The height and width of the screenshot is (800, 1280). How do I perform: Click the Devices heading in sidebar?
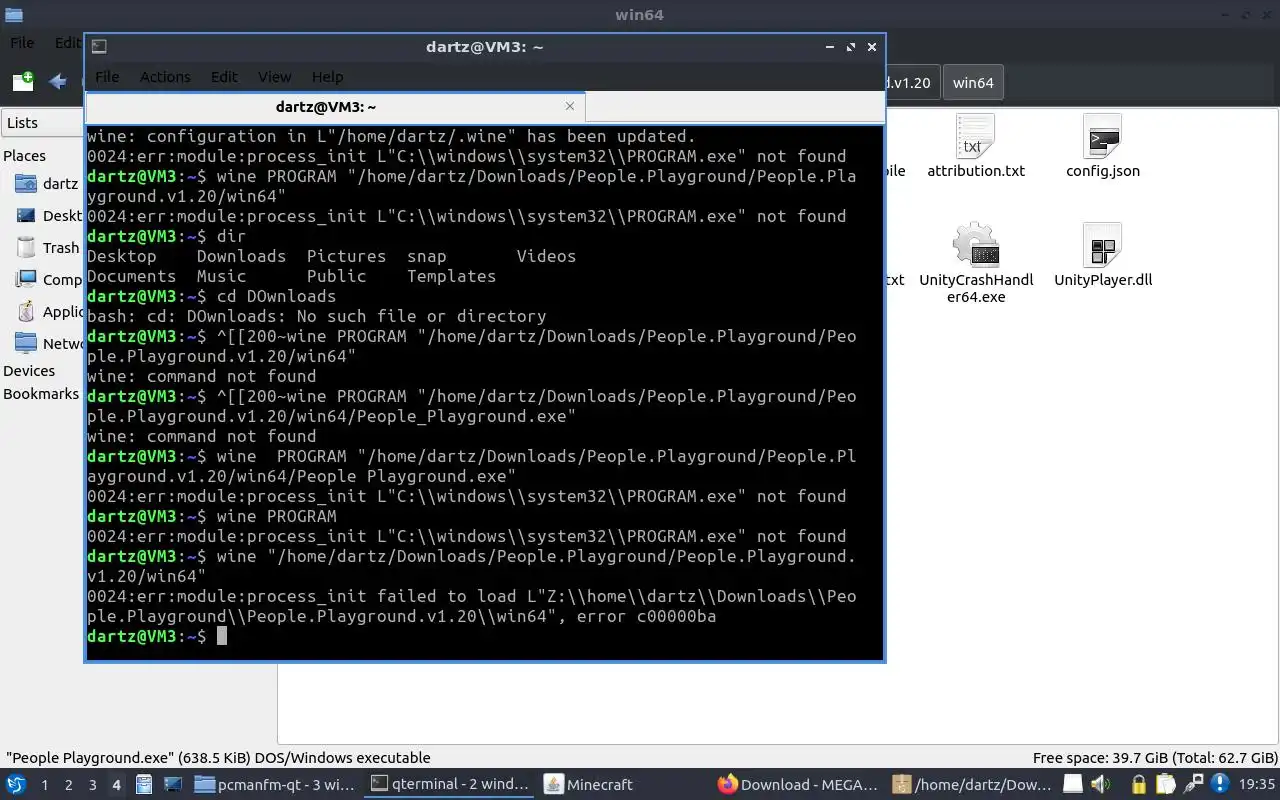click(29, 371)
